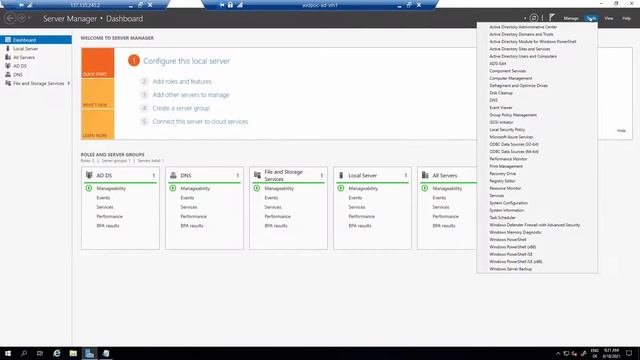This screenshot has width=640, height=360.
Task: Click the Local Server tile icon
Action: [341, 175]
